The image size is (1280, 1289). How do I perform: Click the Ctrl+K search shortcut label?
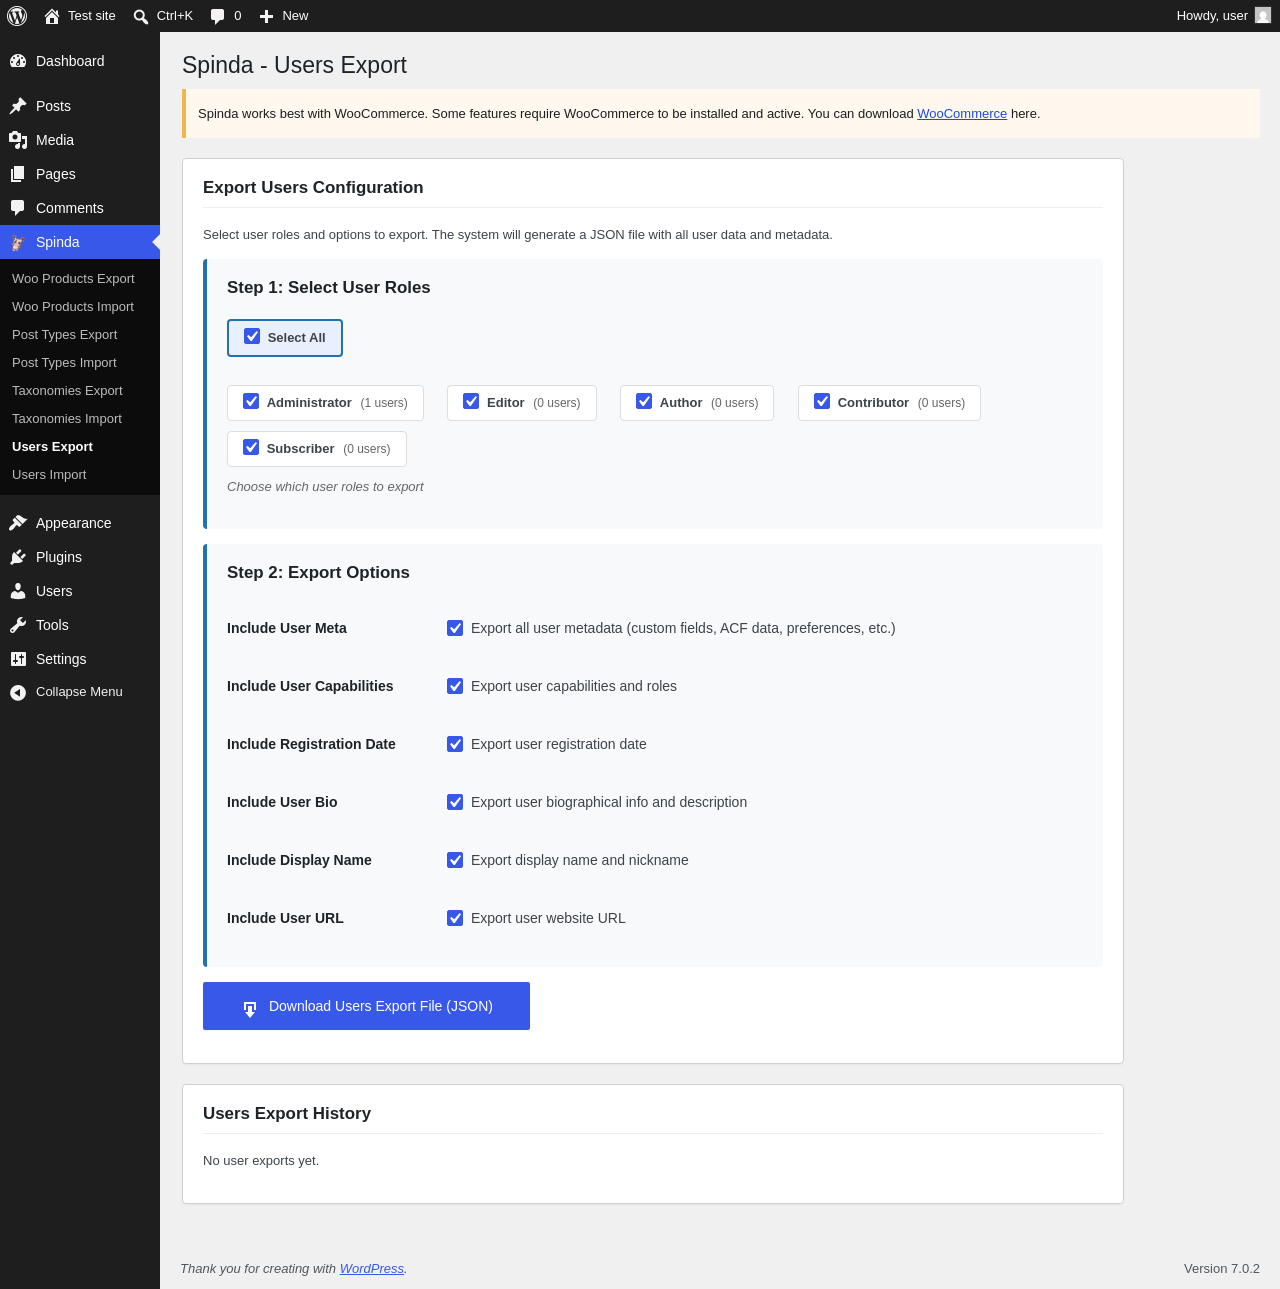coord(175,16)
